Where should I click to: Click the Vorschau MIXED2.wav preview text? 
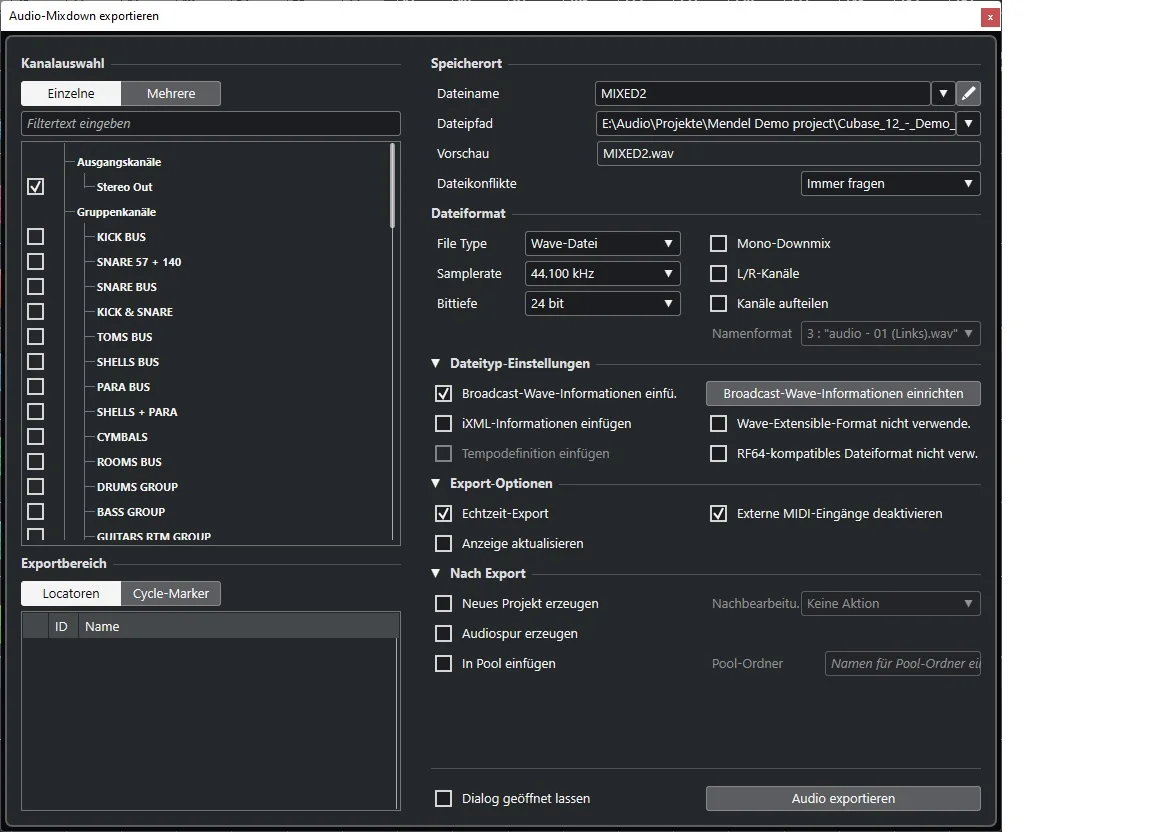(x=638, y=154)
